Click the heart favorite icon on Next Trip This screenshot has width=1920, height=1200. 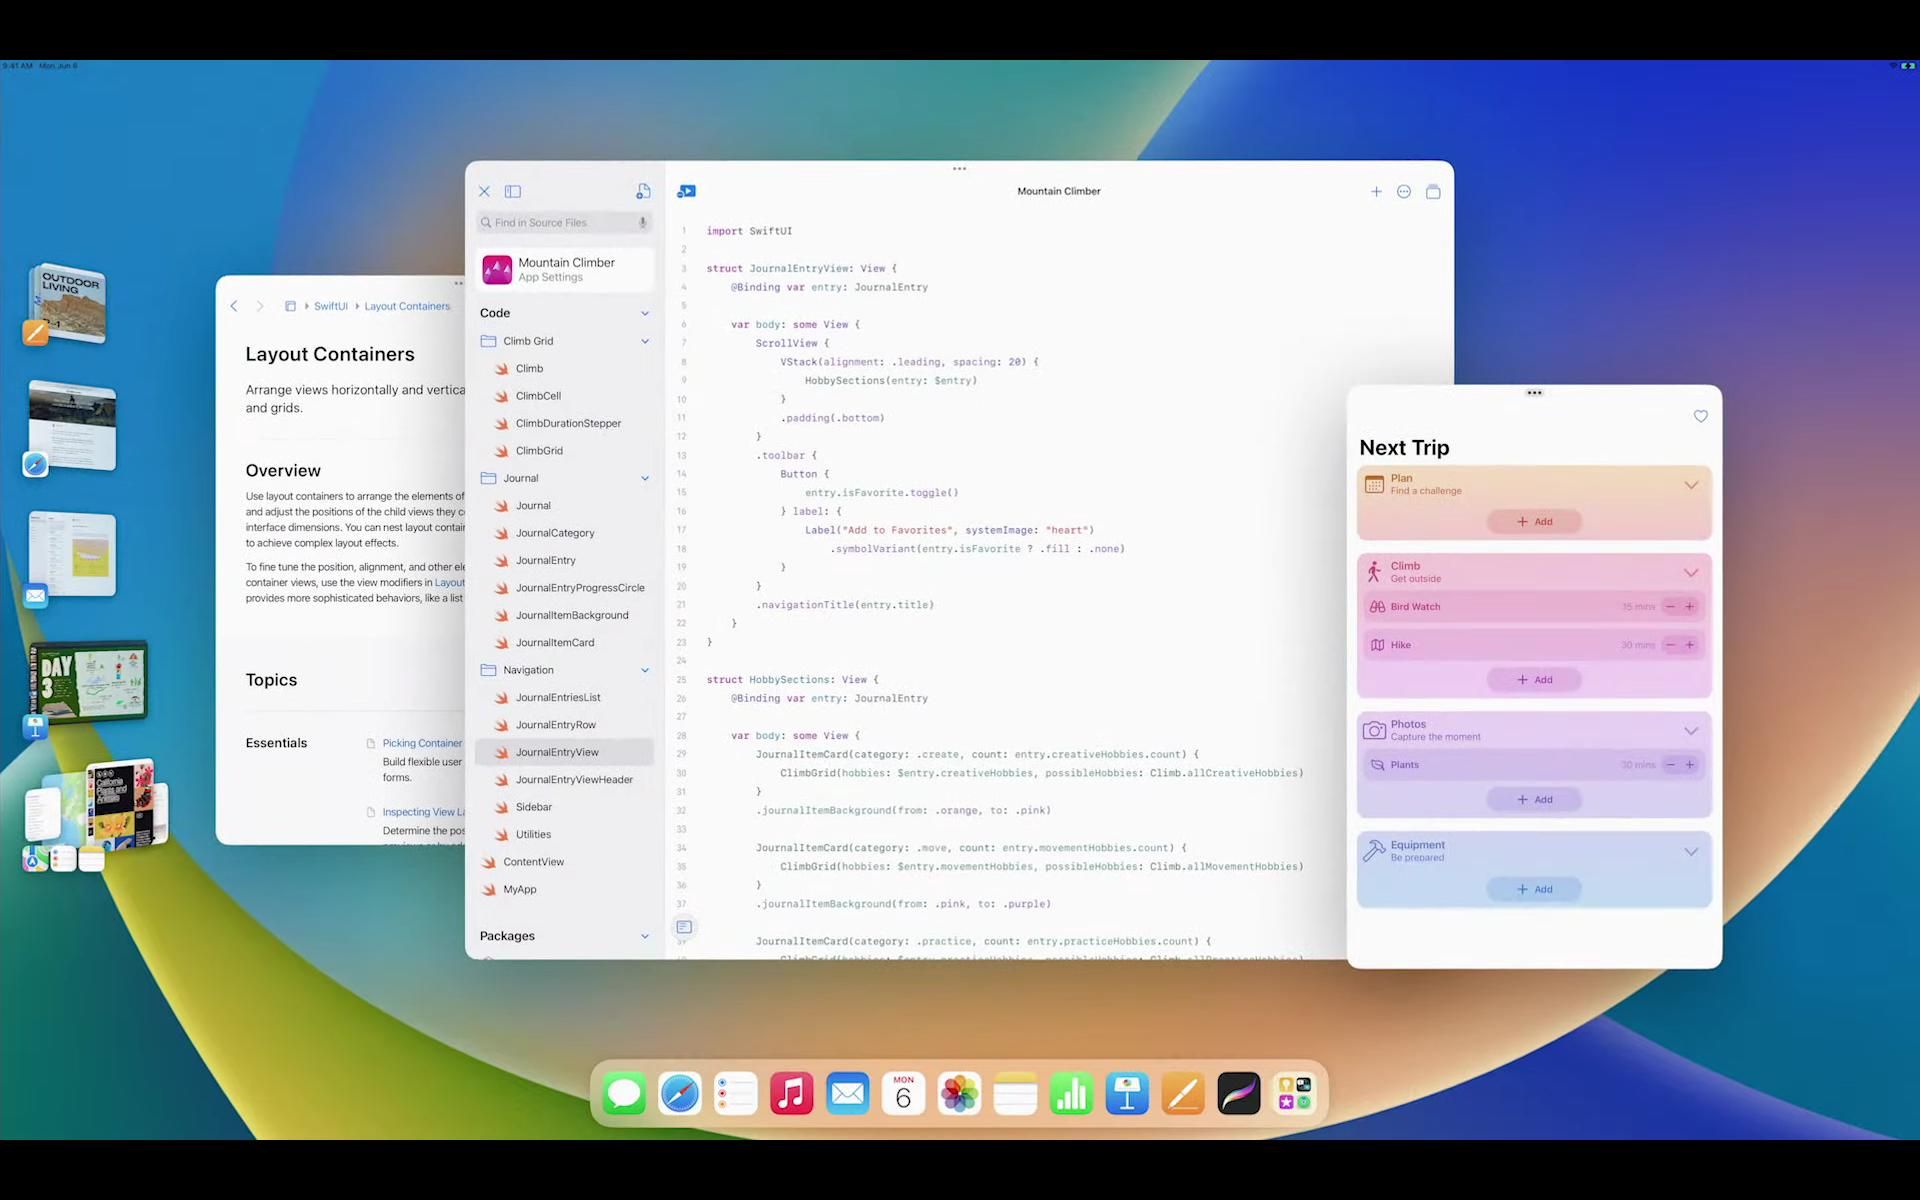click(1700, 416)
